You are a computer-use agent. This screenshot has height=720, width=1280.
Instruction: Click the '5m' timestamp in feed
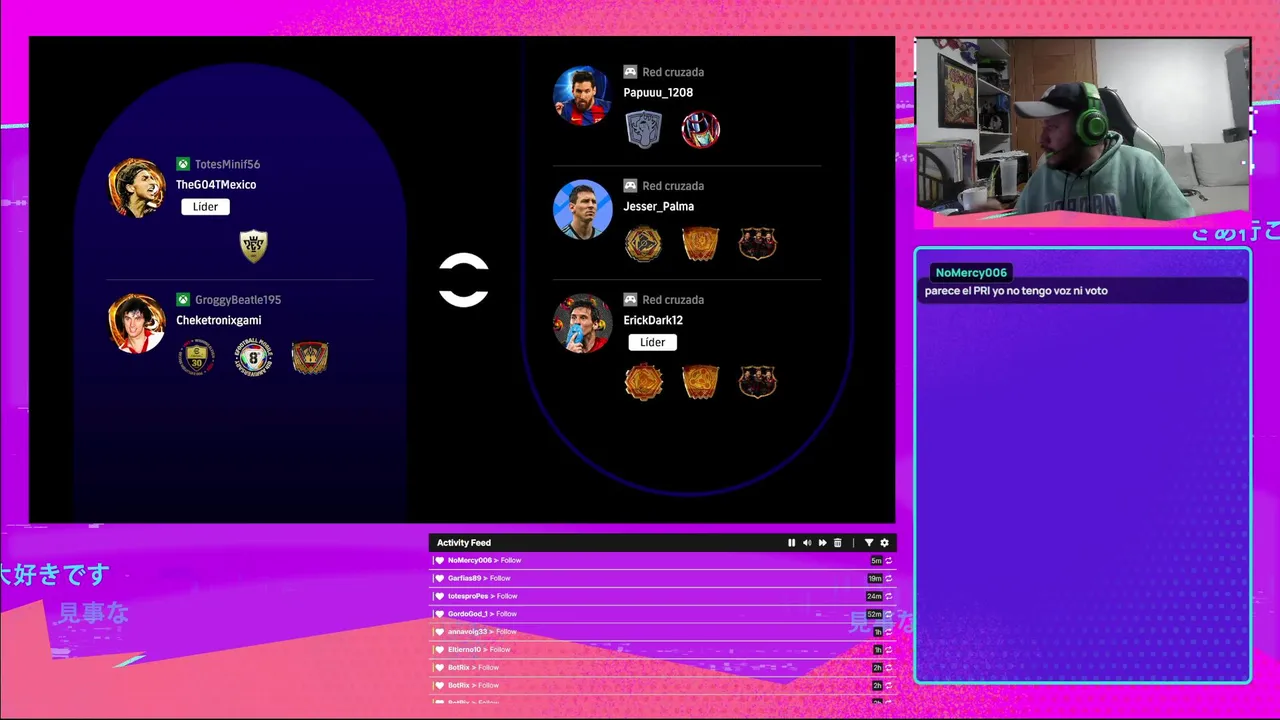click(x=876, y=561)
